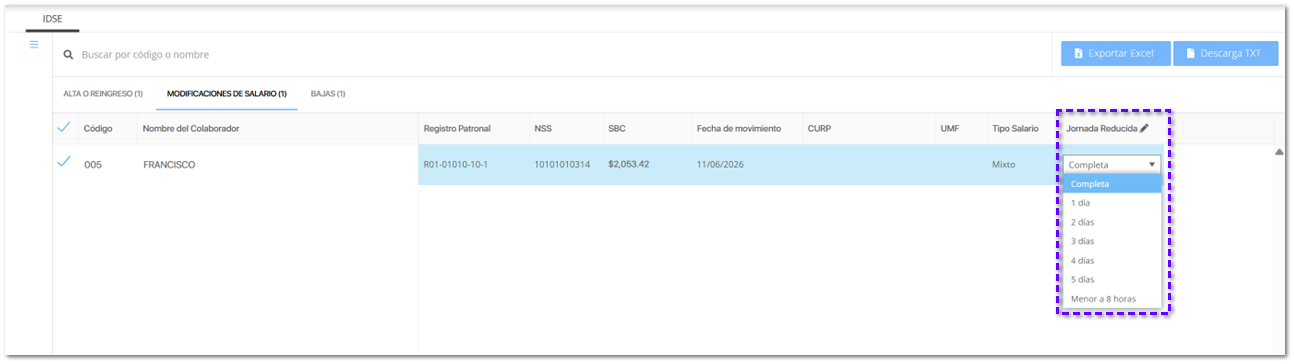The image size is (1294, 364).
Task: Click the Código column header
Action: 98,129
